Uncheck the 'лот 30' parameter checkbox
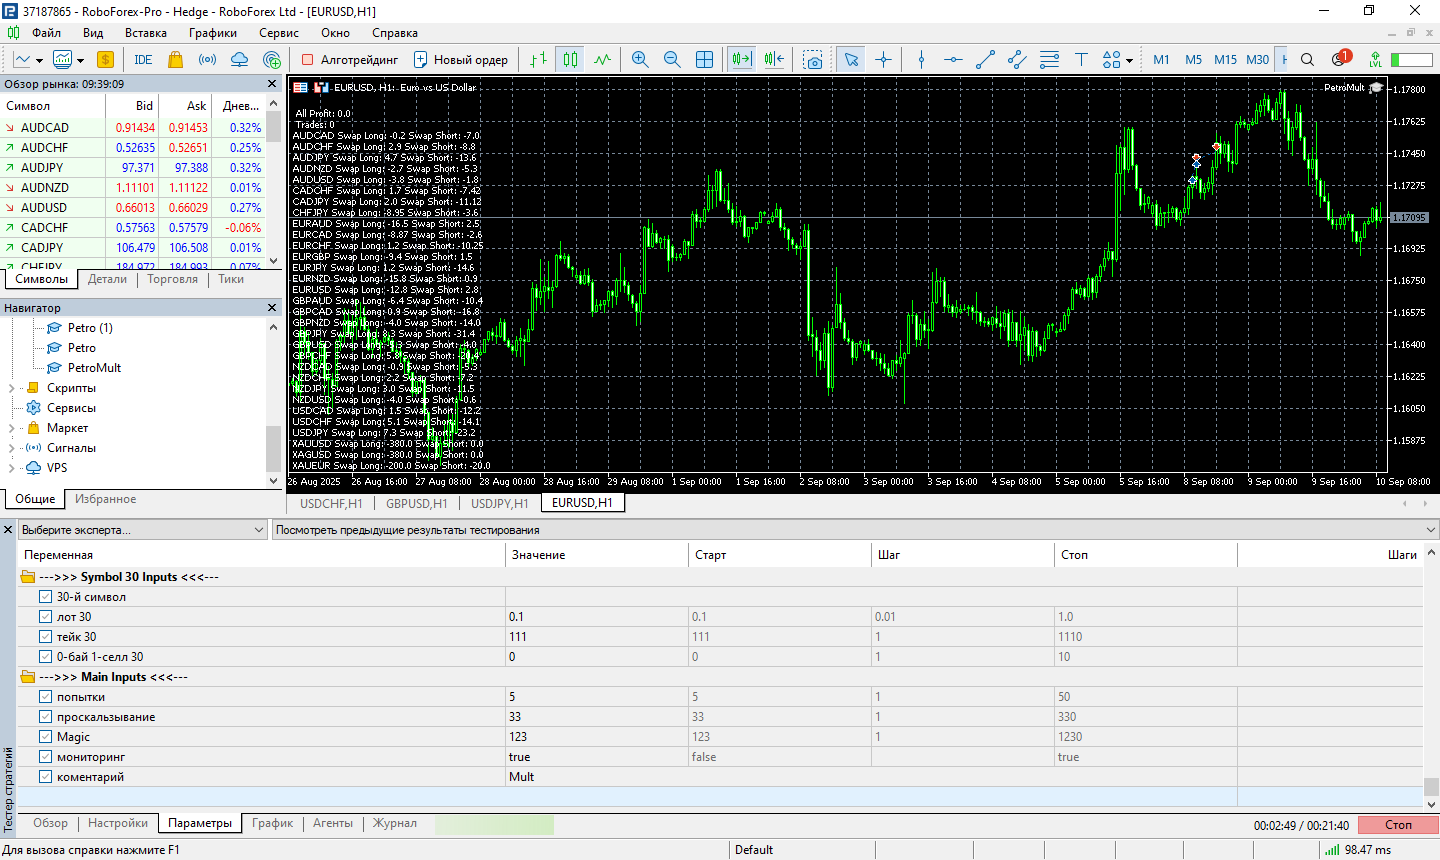The image size is (1440, 860). coord(45,617)
